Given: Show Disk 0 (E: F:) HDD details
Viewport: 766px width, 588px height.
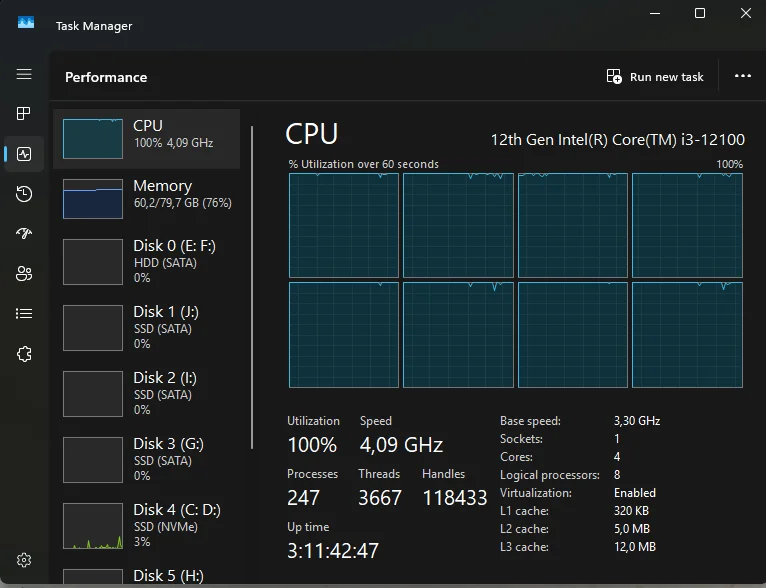Looking at the screenshot, I should (x=147, y=261).
